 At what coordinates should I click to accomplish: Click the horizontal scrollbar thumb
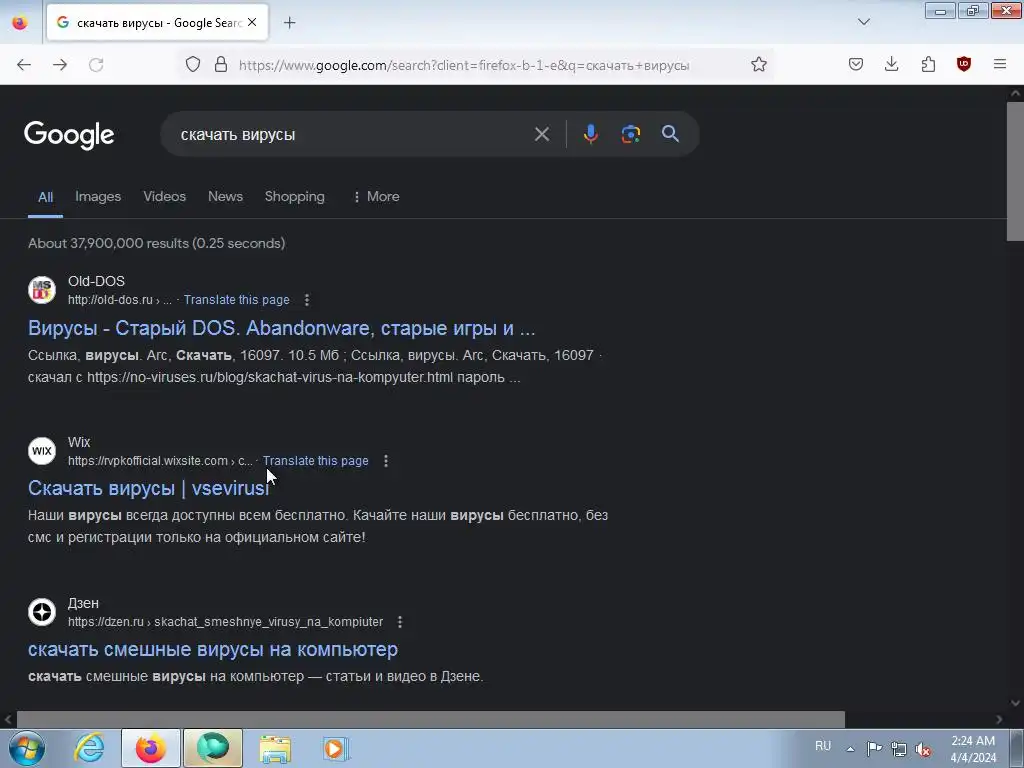pos(430,720)
